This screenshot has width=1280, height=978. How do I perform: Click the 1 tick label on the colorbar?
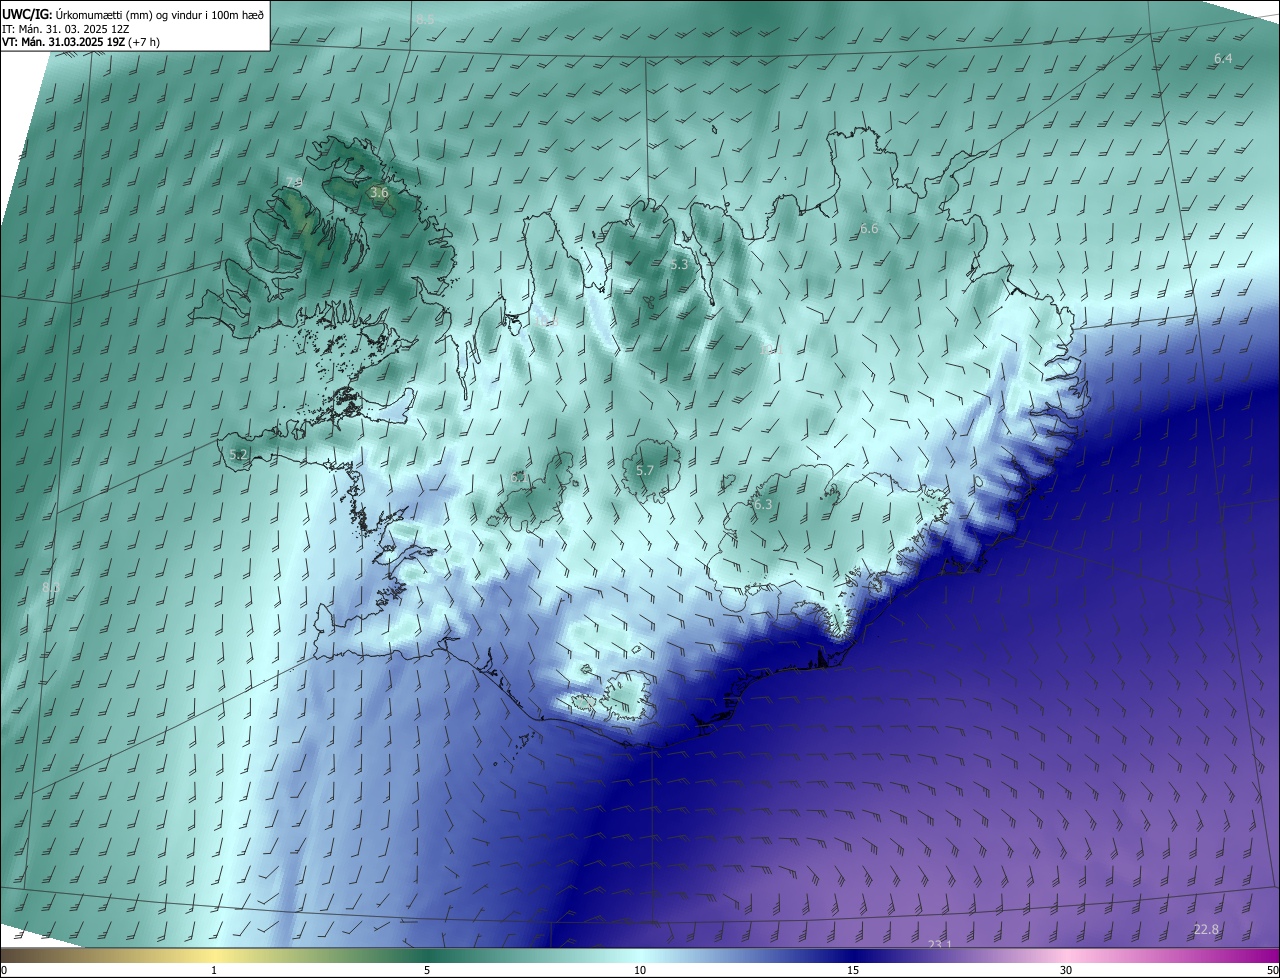[x=214, y=970]
